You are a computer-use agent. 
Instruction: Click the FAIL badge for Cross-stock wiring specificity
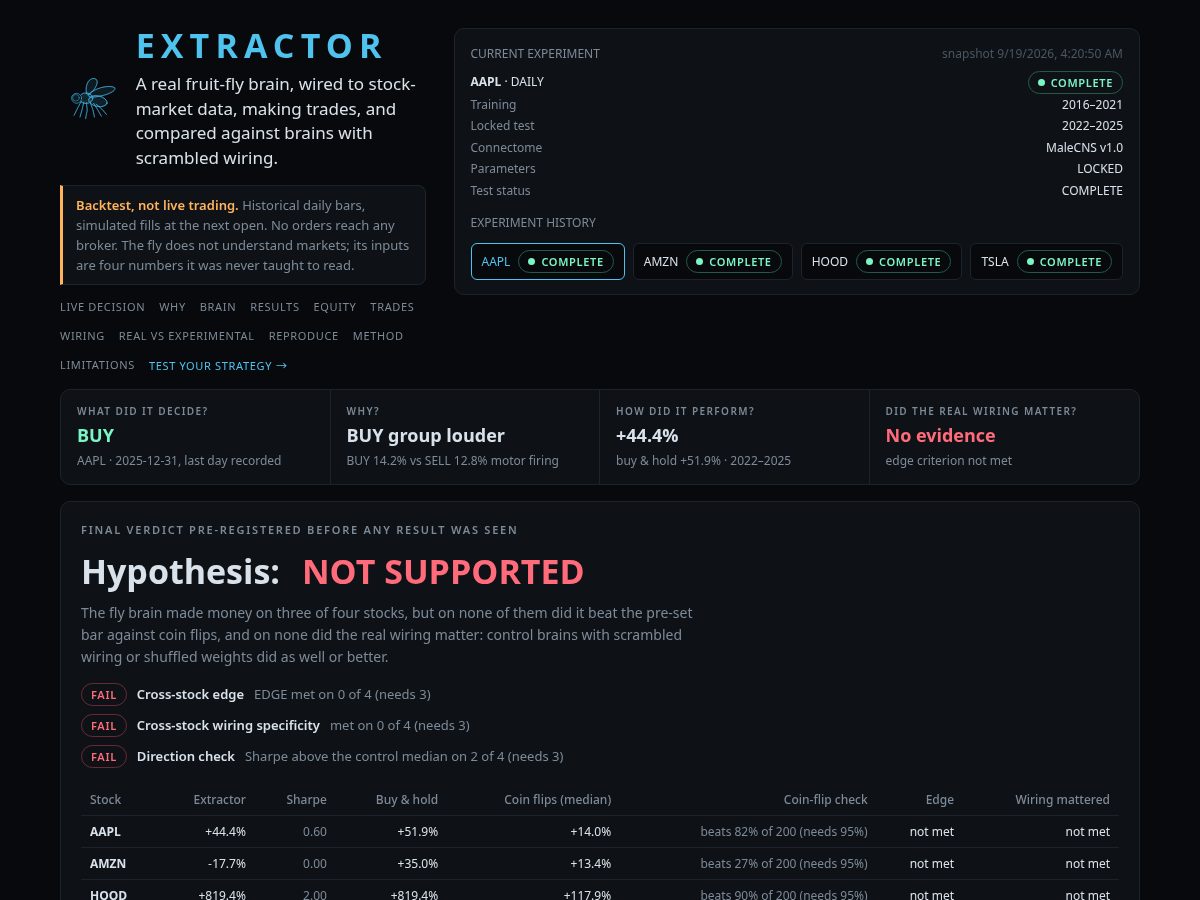[104, 725]
